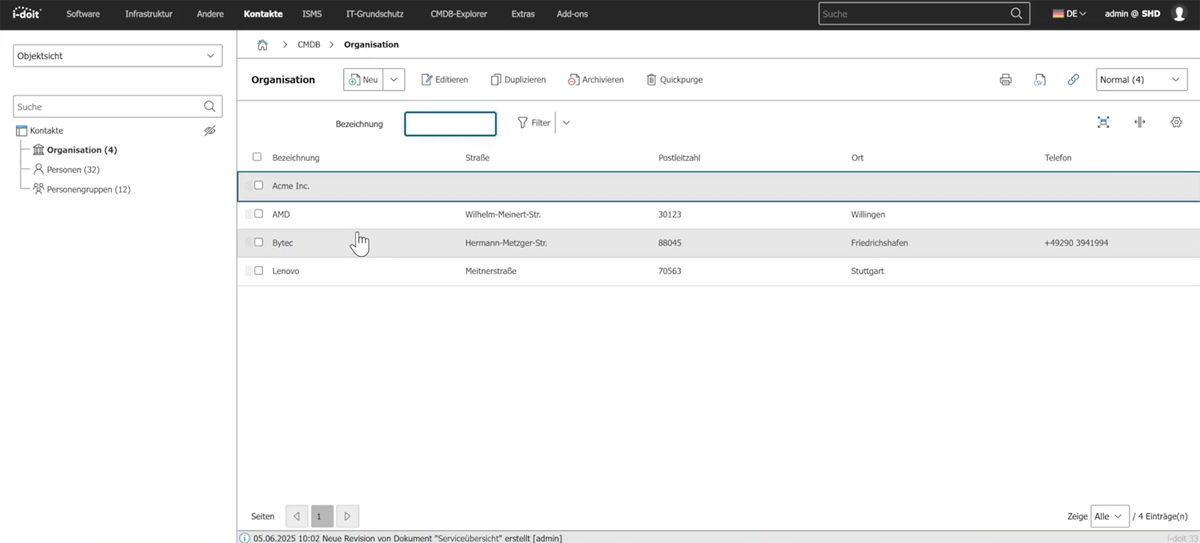
Task: Click the Neu button
Action: tap(364, 80)
